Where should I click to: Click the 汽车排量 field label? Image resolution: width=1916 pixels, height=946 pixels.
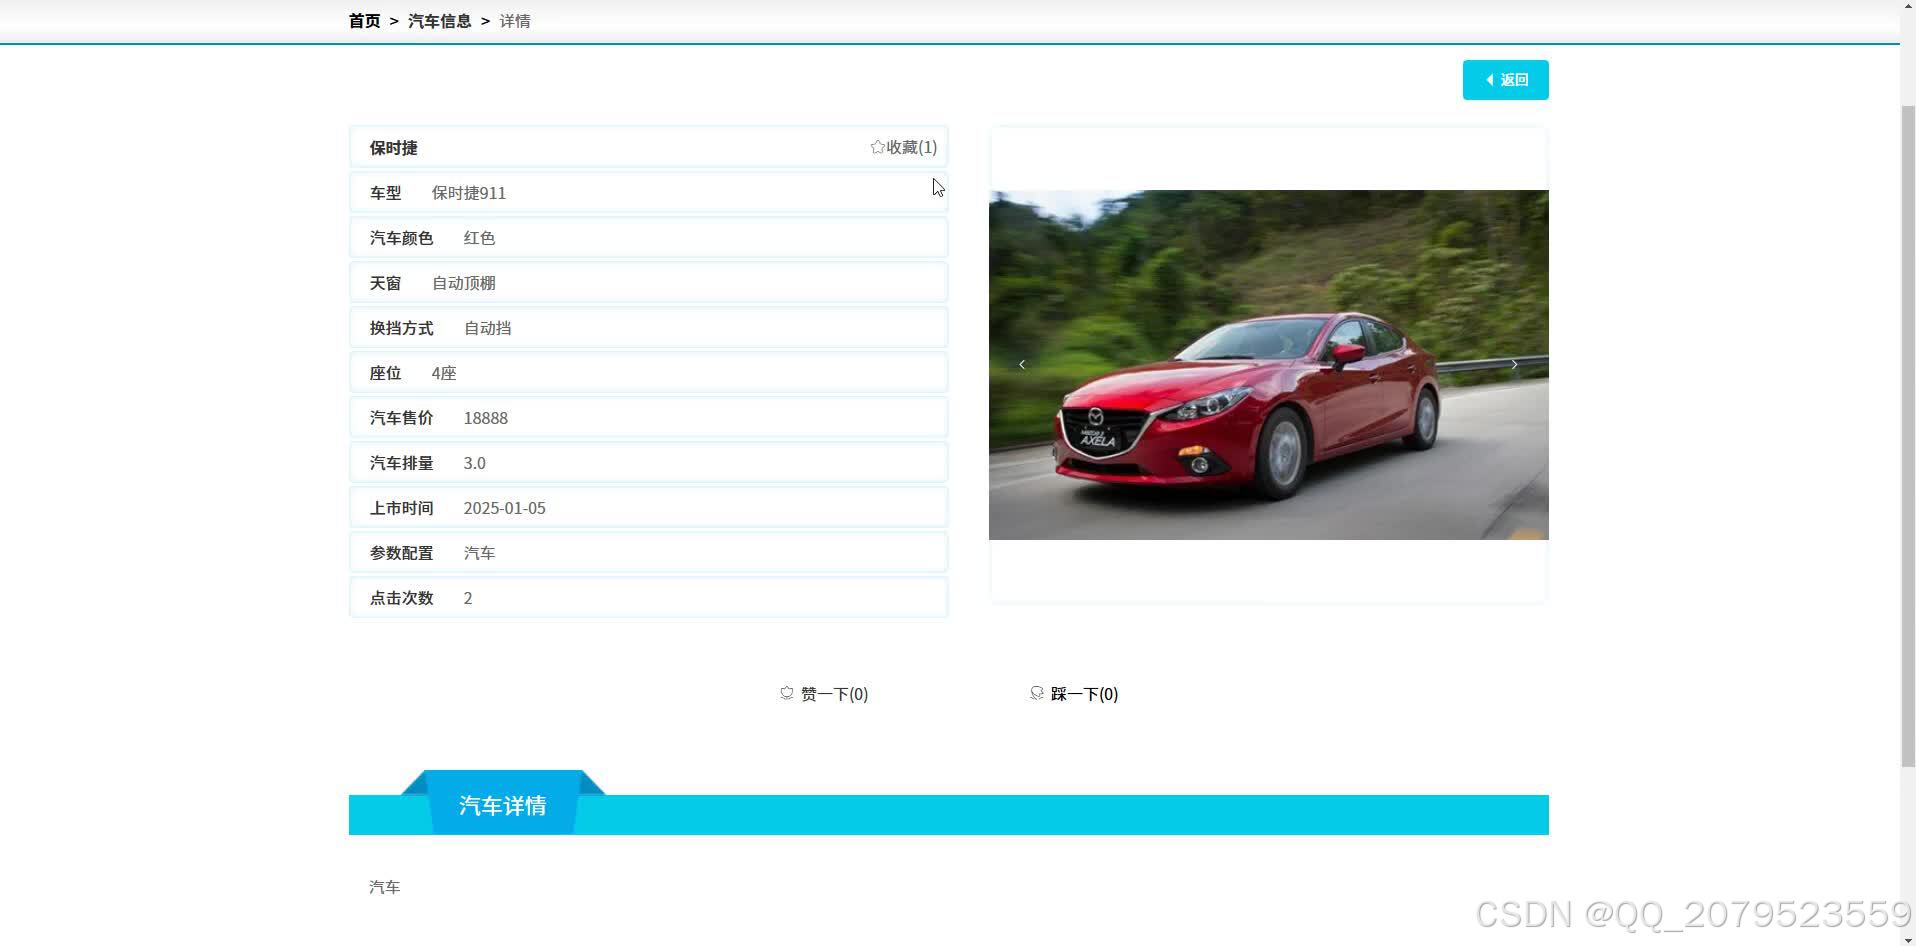click(401, 463)
